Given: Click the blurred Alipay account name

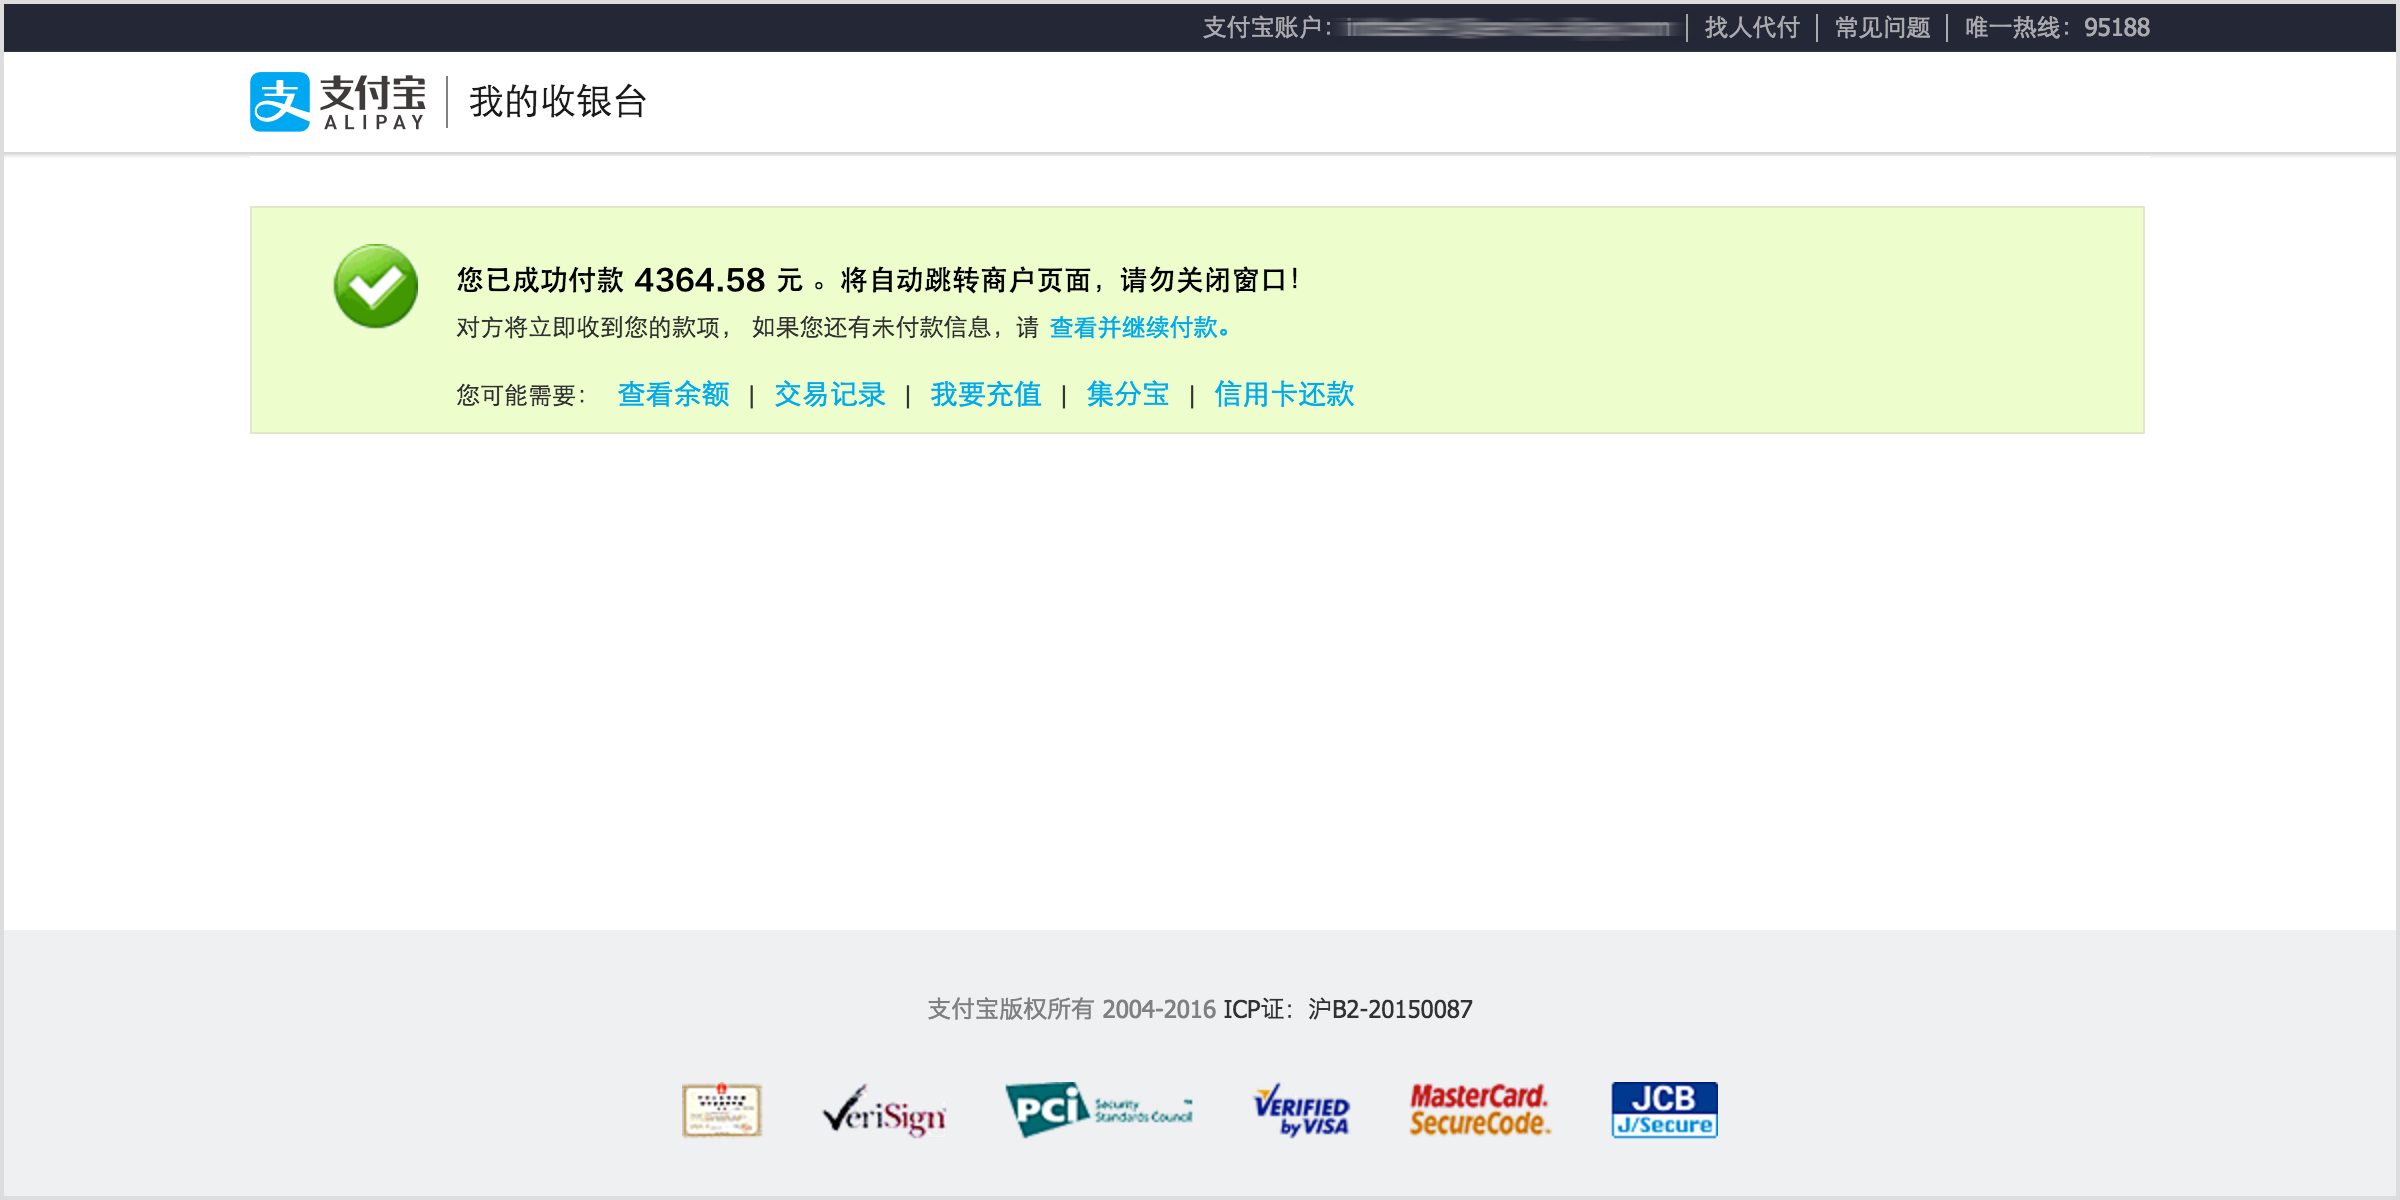Looking at the screenshot, I should tap(1508, 28).
